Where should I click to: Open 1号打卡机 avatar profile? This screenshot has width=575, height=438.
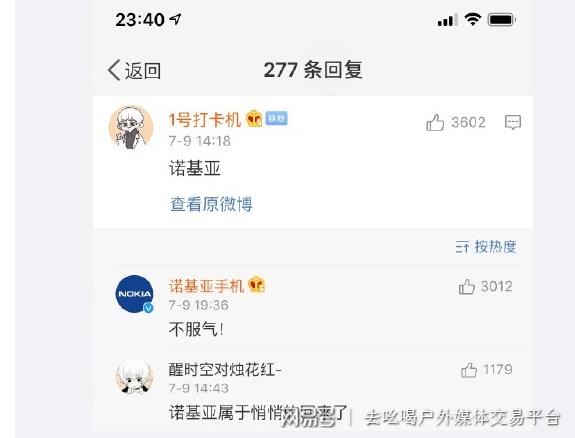click(131, 127)
